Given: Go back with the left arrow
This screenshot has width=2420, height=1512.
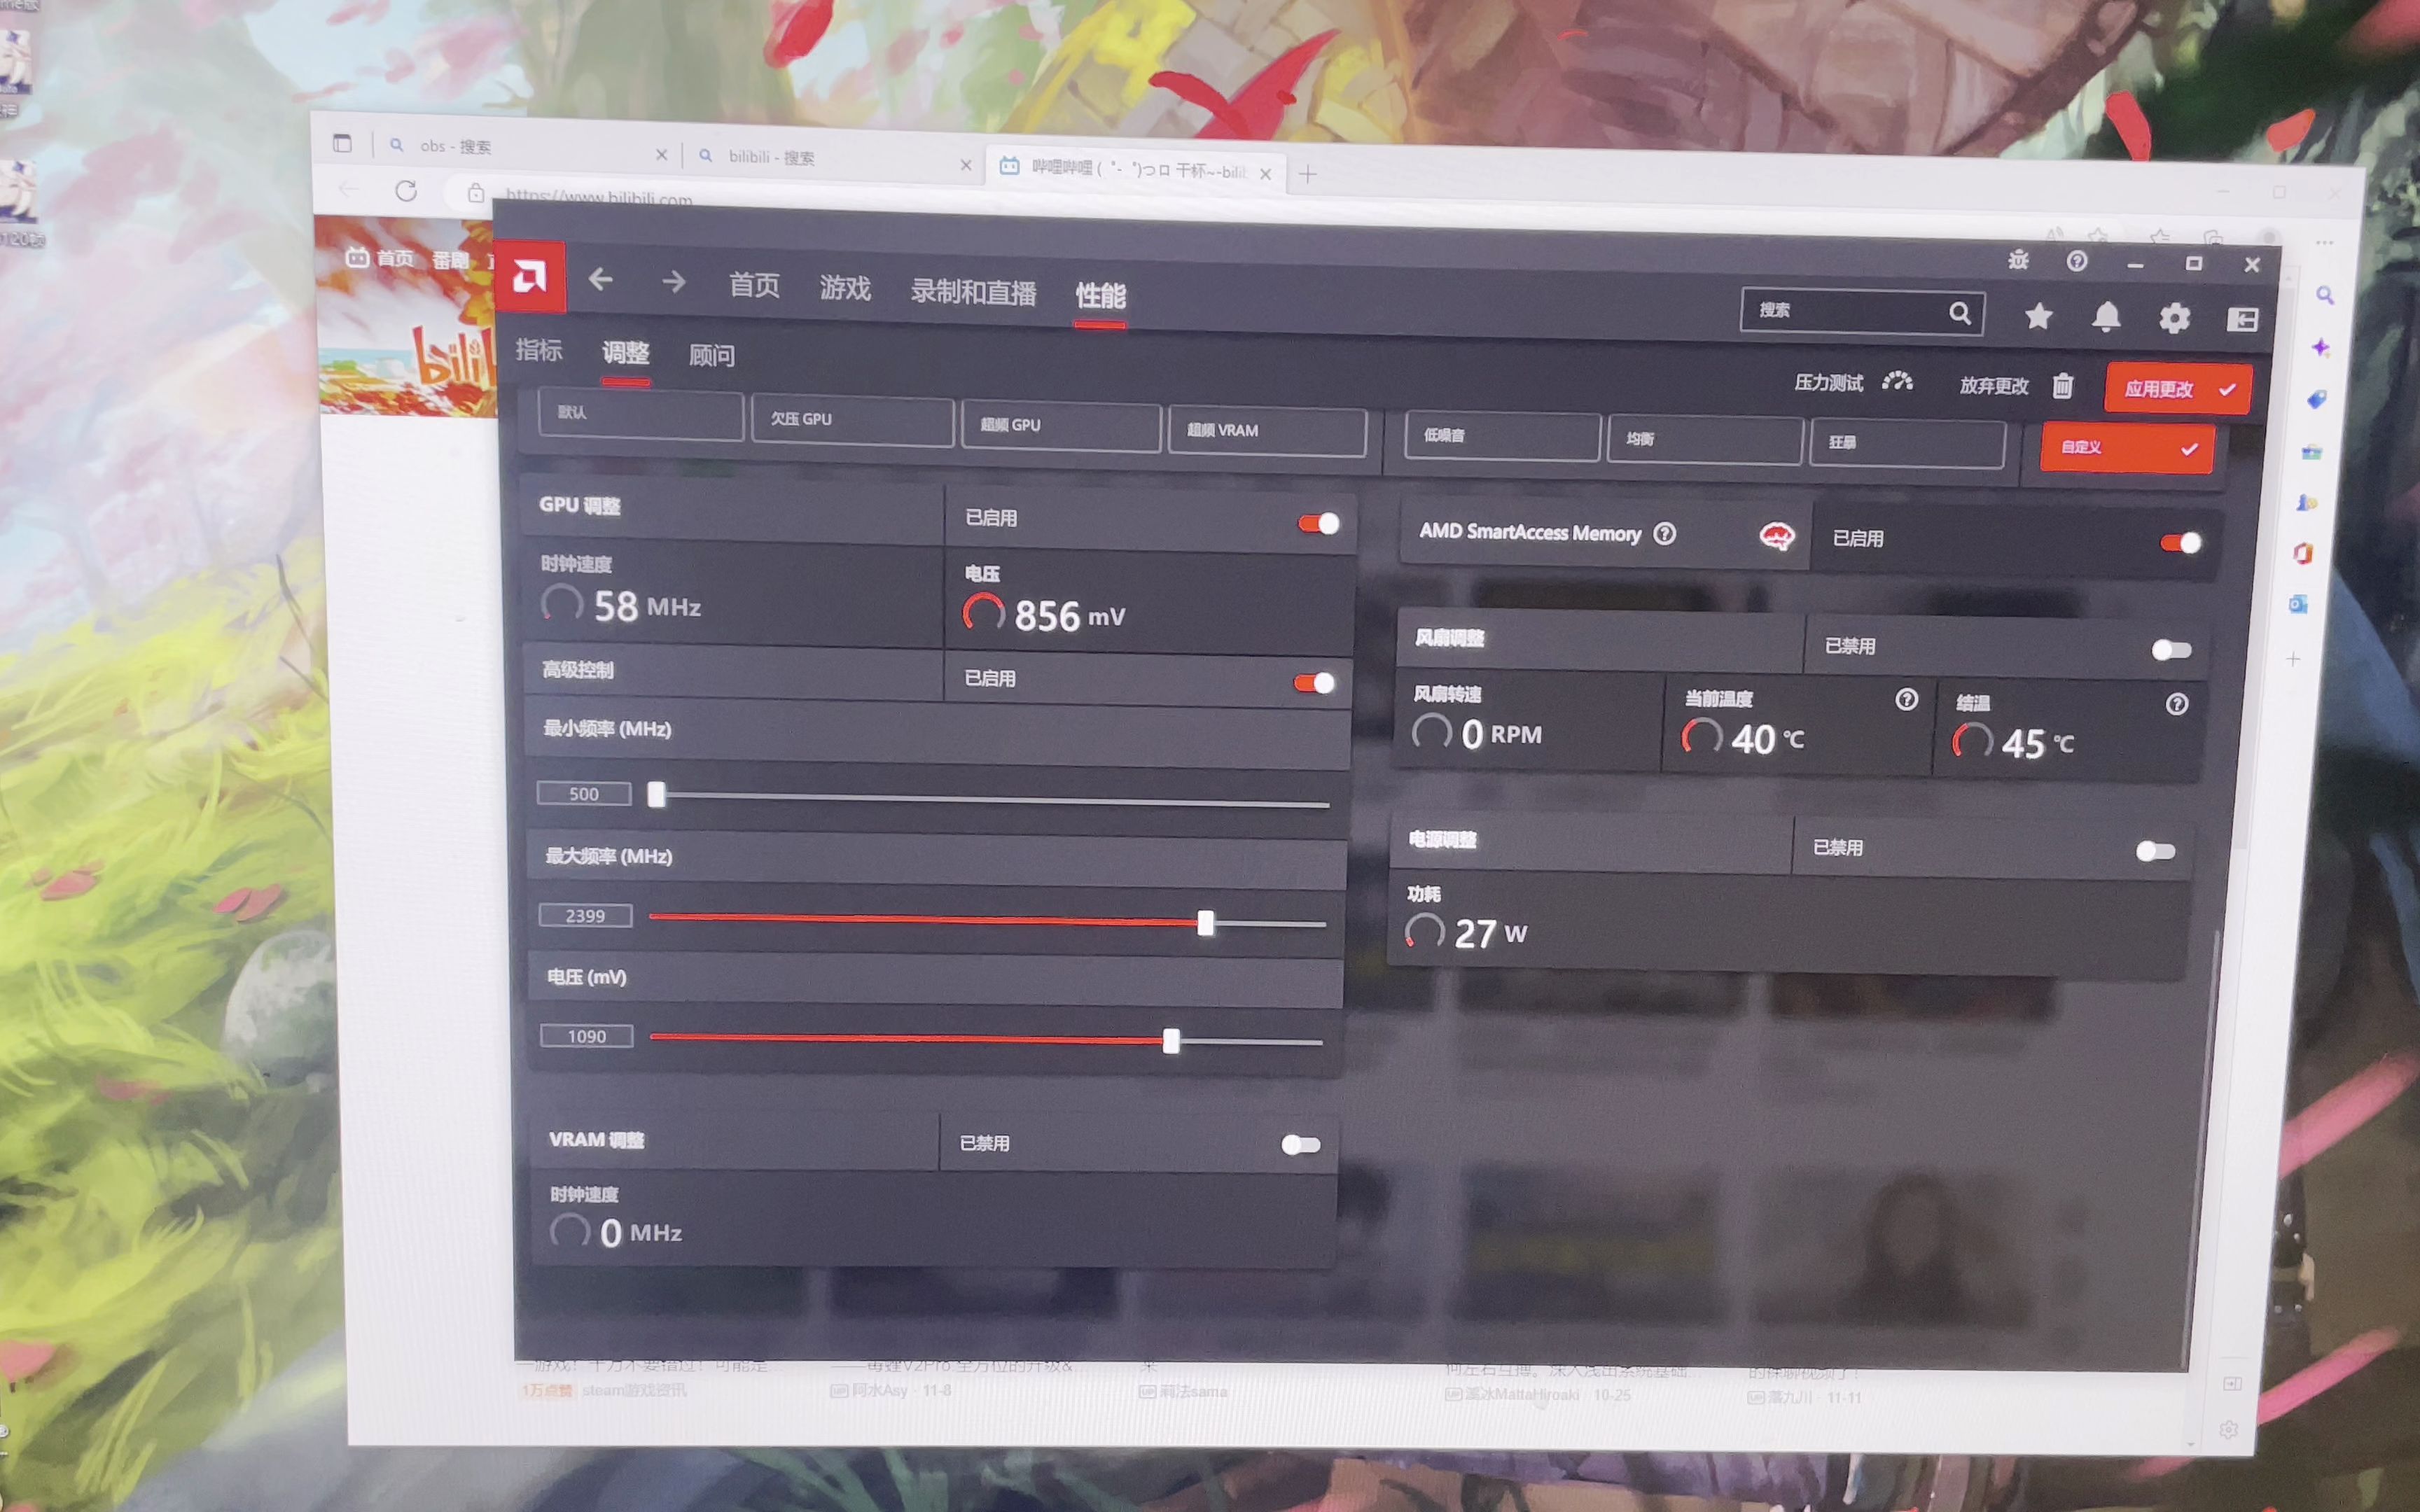Looking at the screenshot, I should [601, 280].
